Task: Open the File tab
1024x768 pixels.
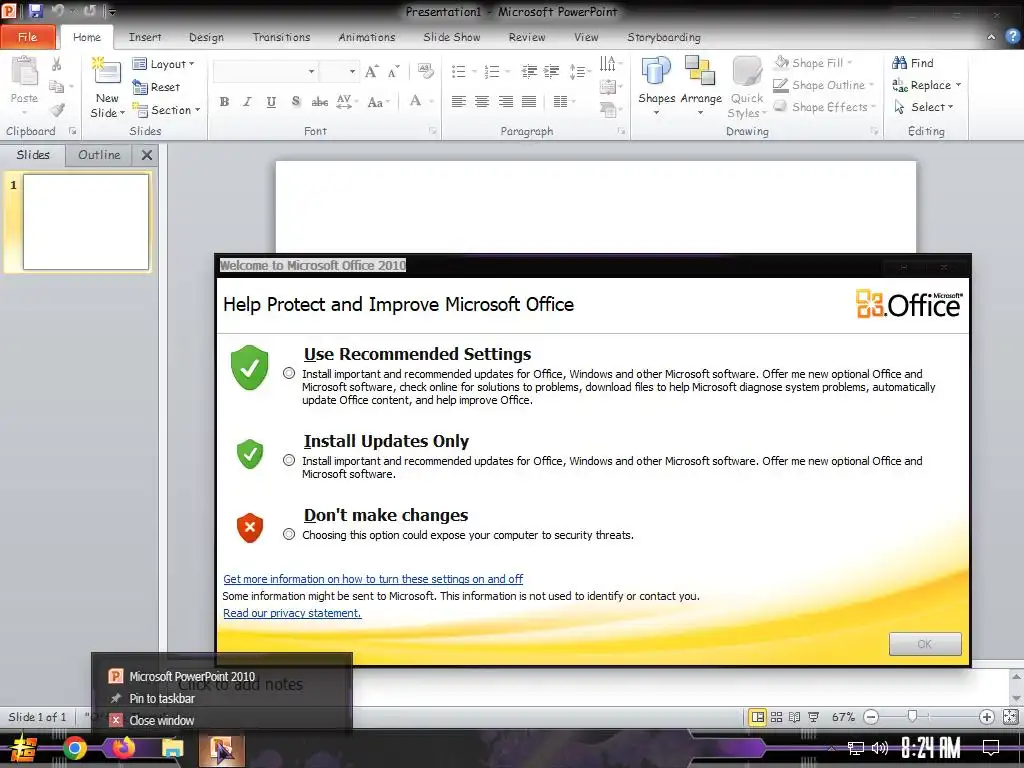Action: 27,37
